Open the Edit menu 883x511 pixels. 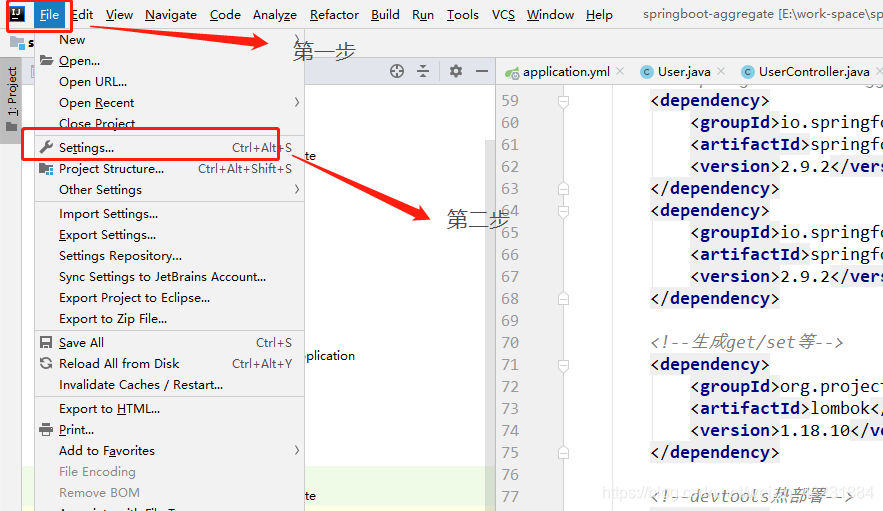[82, 15]
